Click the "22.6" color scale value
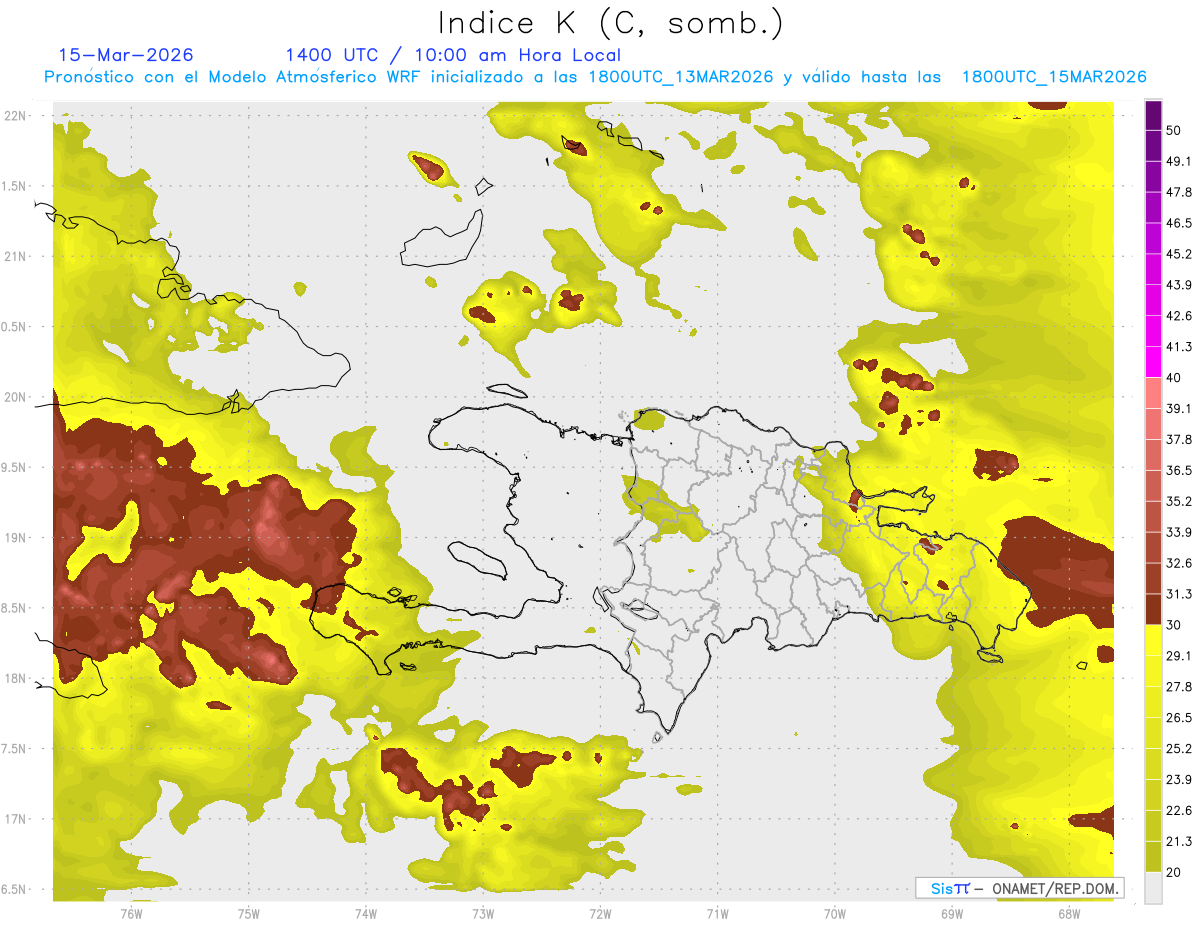Viewport: 1200px width, 927px height. (1179, 811)
